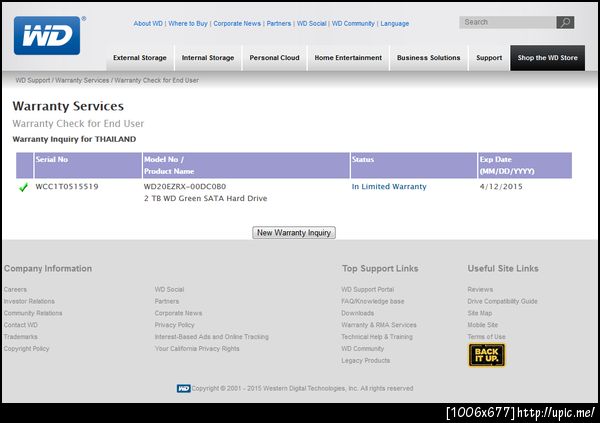Open the Site Map link
The height and width of the screenshot is (423, 600).
click(x=479, y=314)
